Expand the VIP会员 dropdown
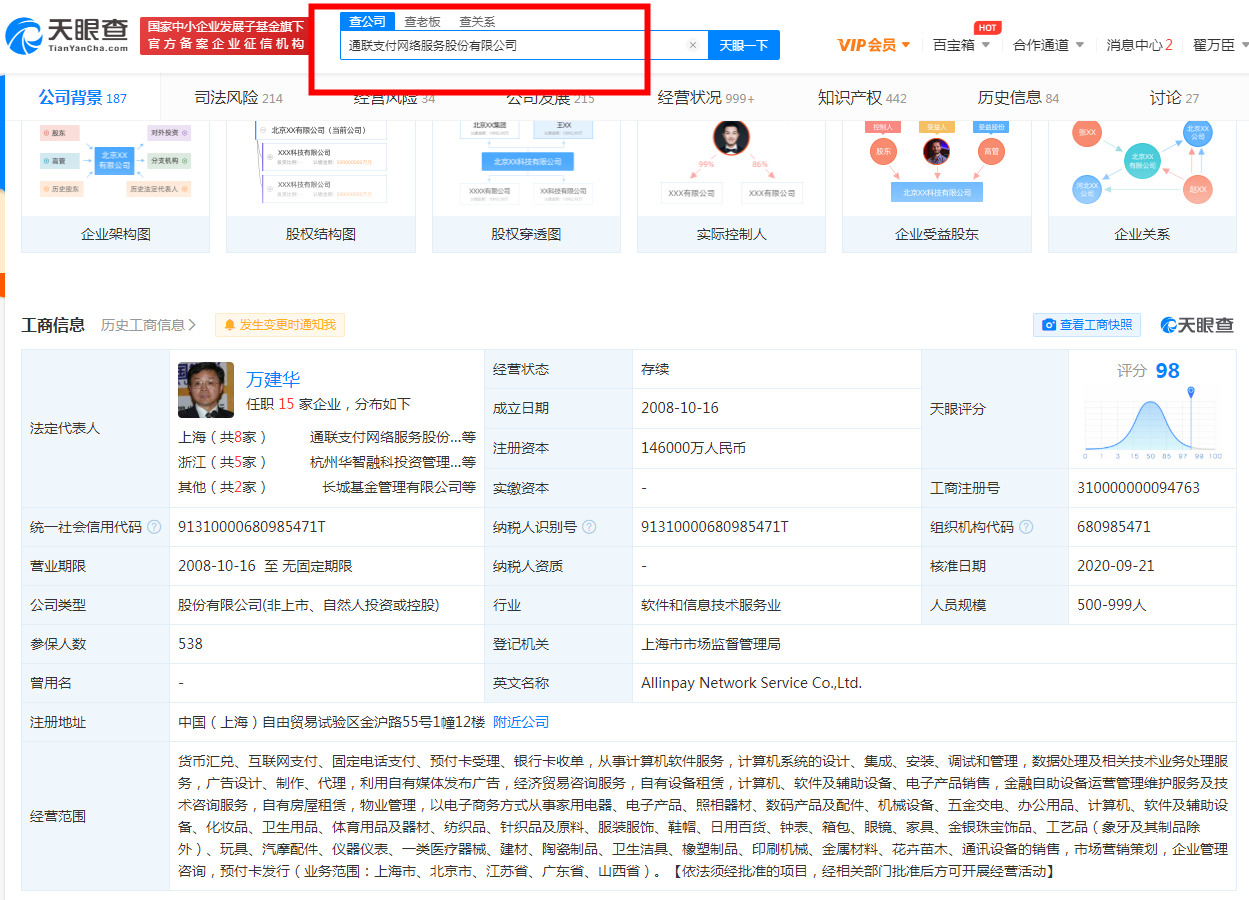Image resolution: width=1249 pixels, height=900 pixels. (874, 45)
